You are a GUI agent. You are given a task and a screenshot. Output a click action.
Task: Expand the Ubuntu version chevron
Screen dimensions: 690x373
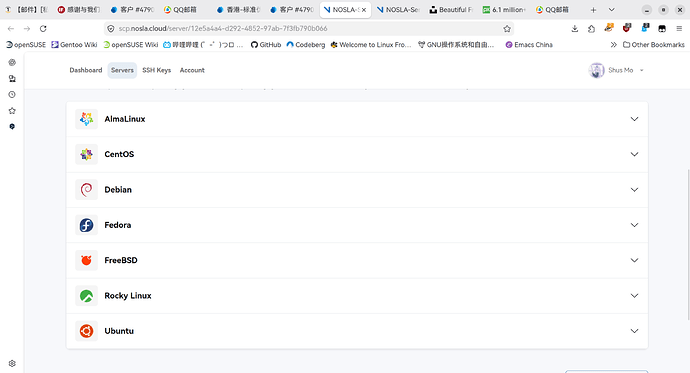pos(634,331)
